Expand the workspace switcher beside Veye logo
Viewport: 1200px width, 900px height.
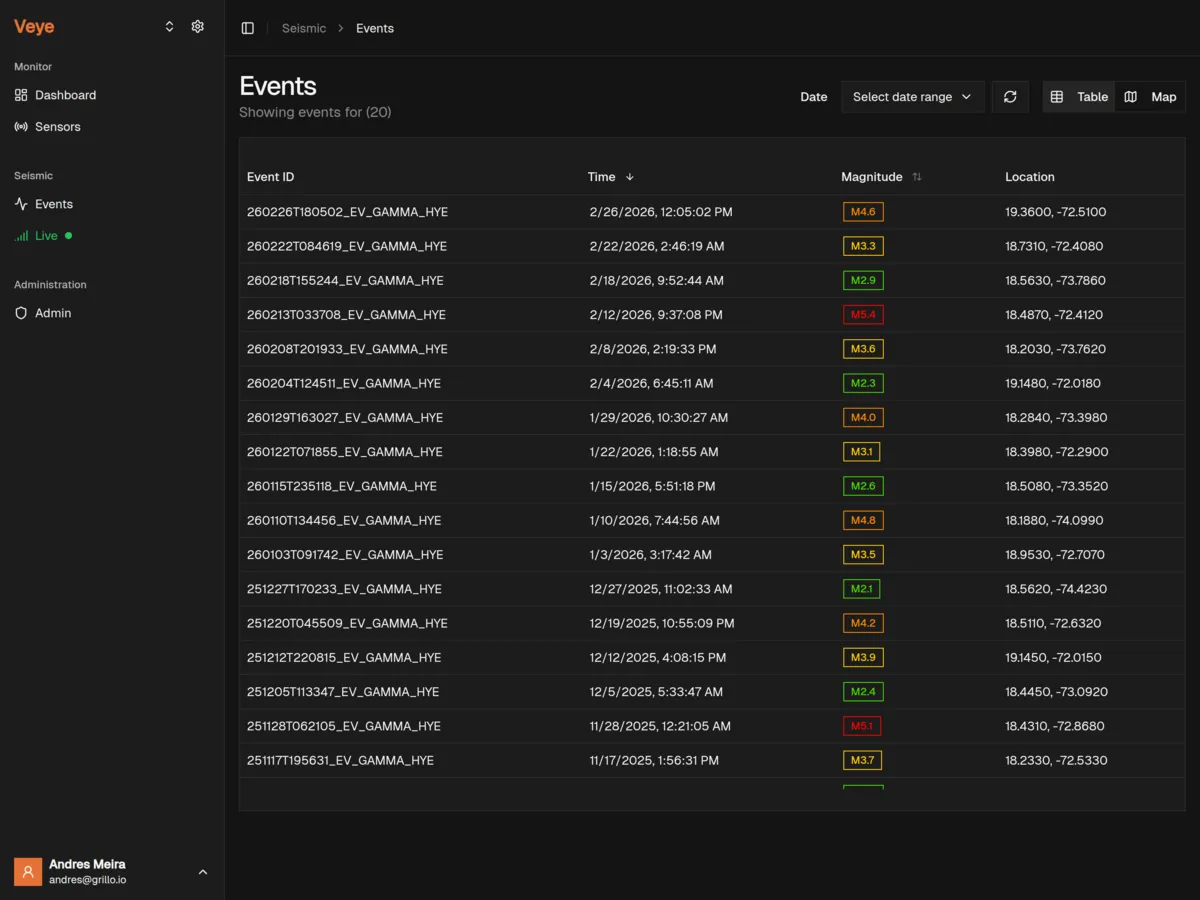[169, 26]
